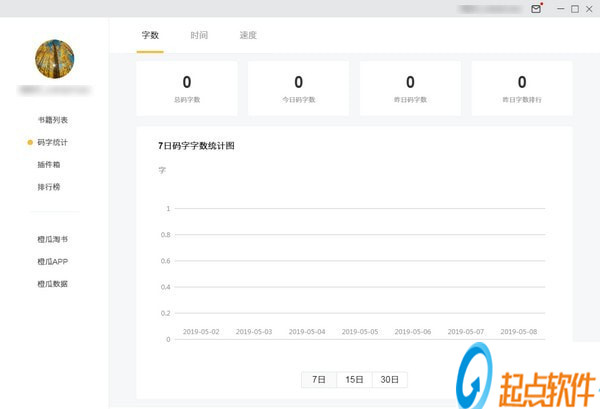Select the 30日 range button

pyautogui.click(x=390, y=380)
